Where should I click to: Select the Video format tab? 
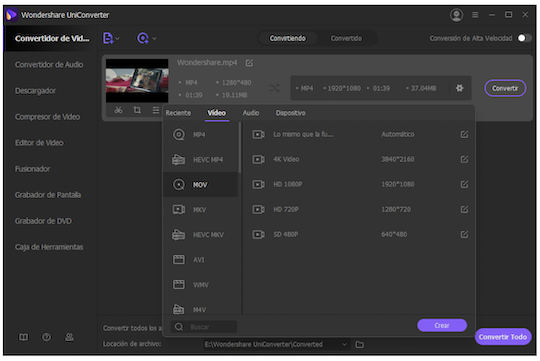tap(217, 113)
